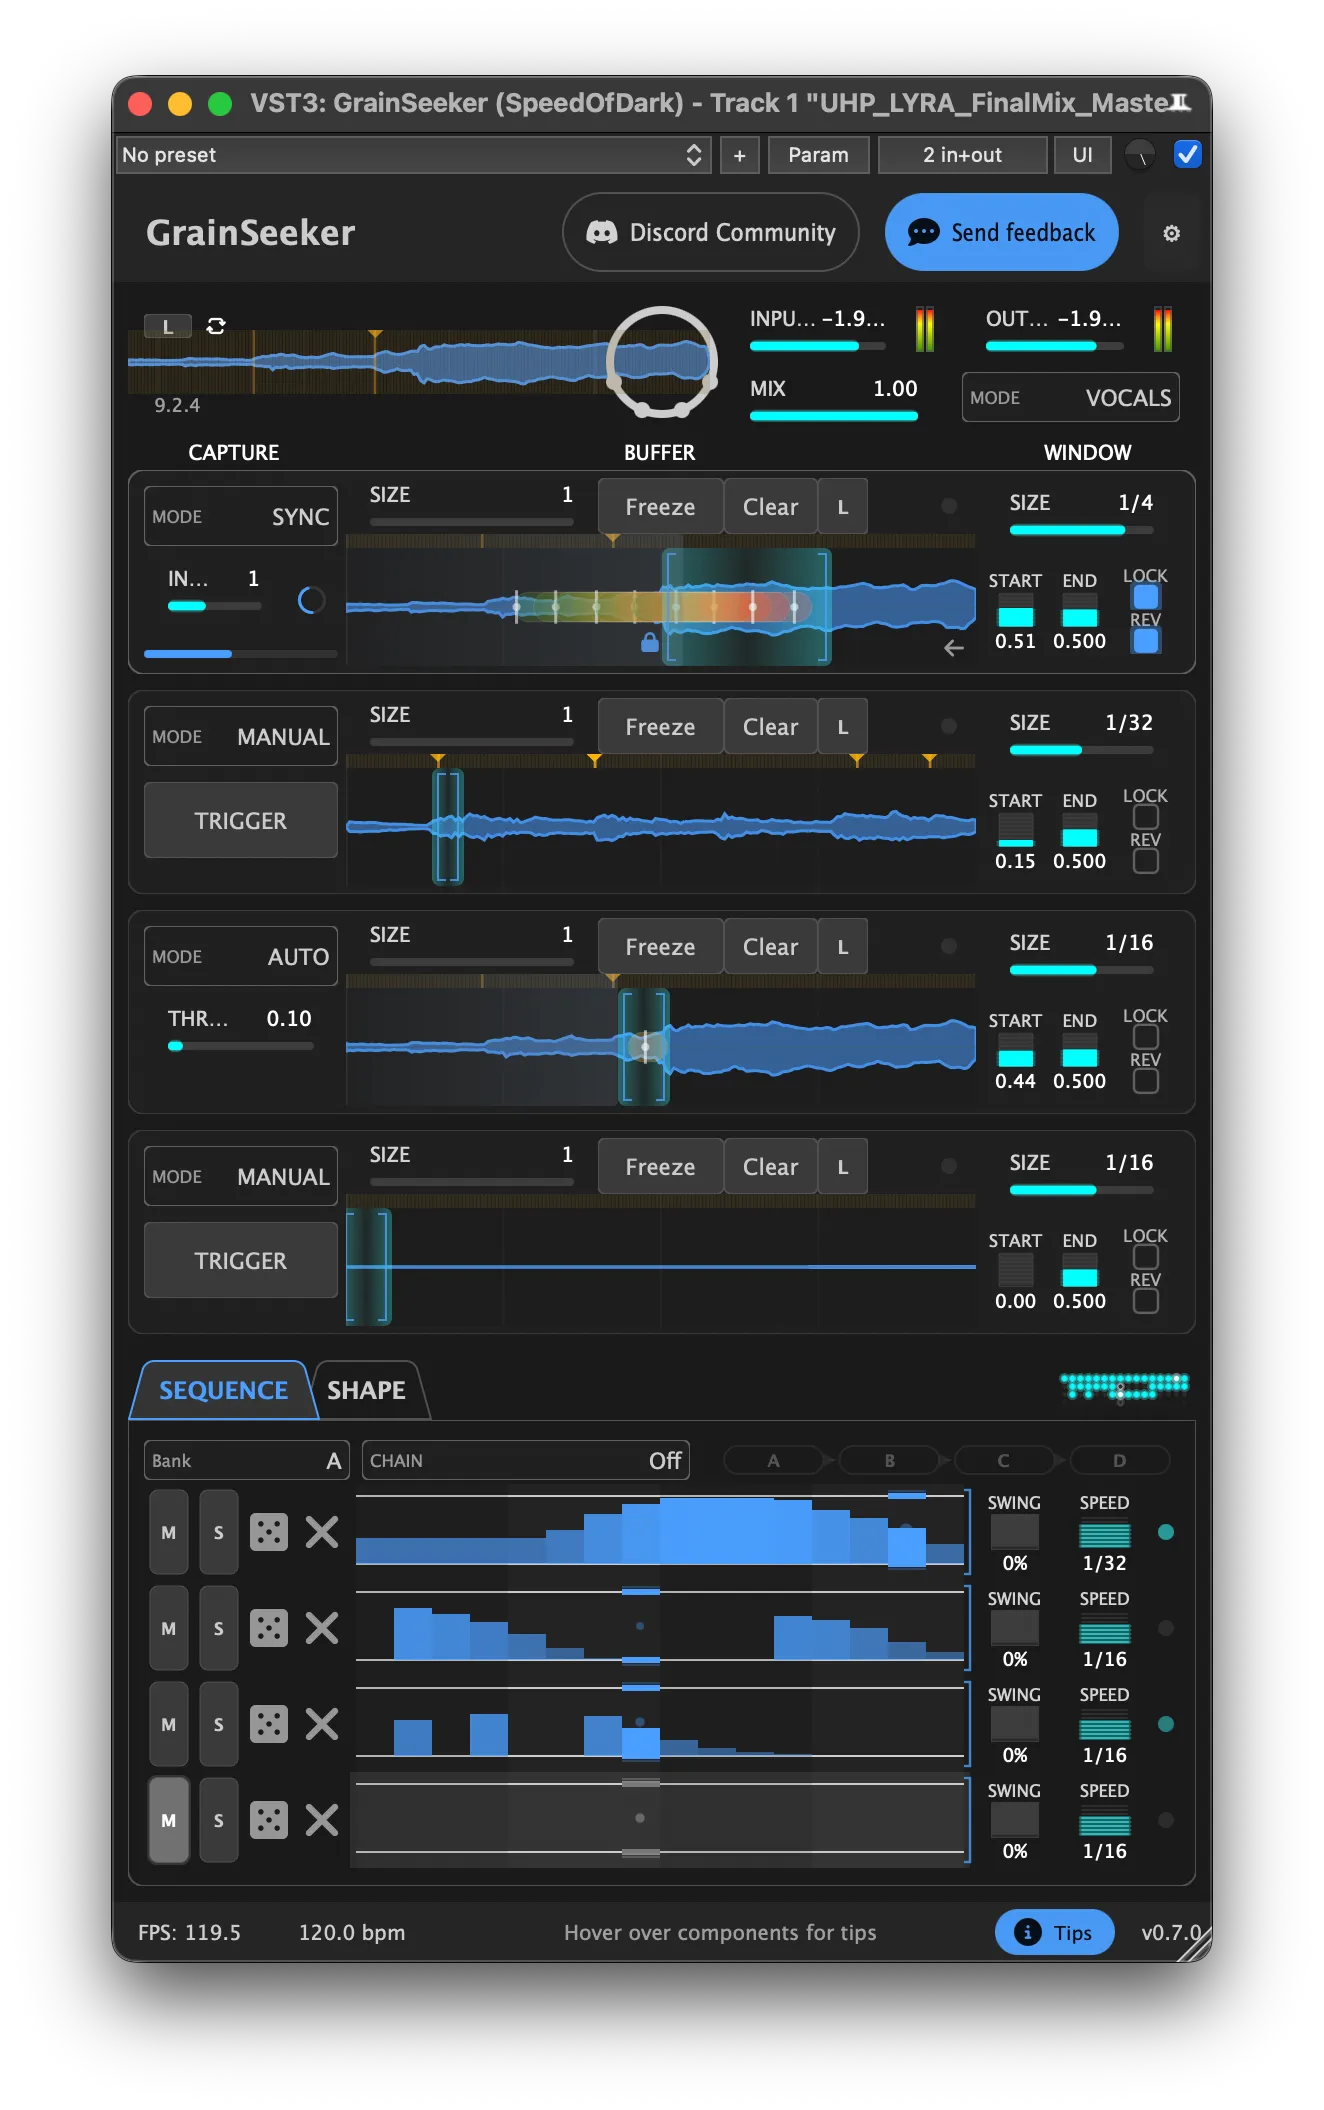Click L button in third buffer row

(x=843, y=947)
